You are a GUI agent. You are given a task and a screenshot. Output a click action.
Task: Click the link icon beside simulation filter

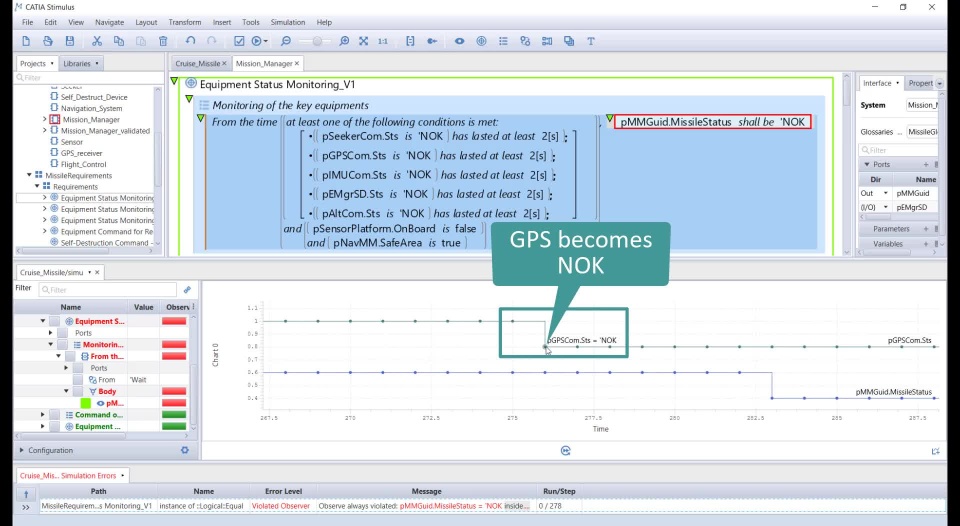click(x=187, y=290)
